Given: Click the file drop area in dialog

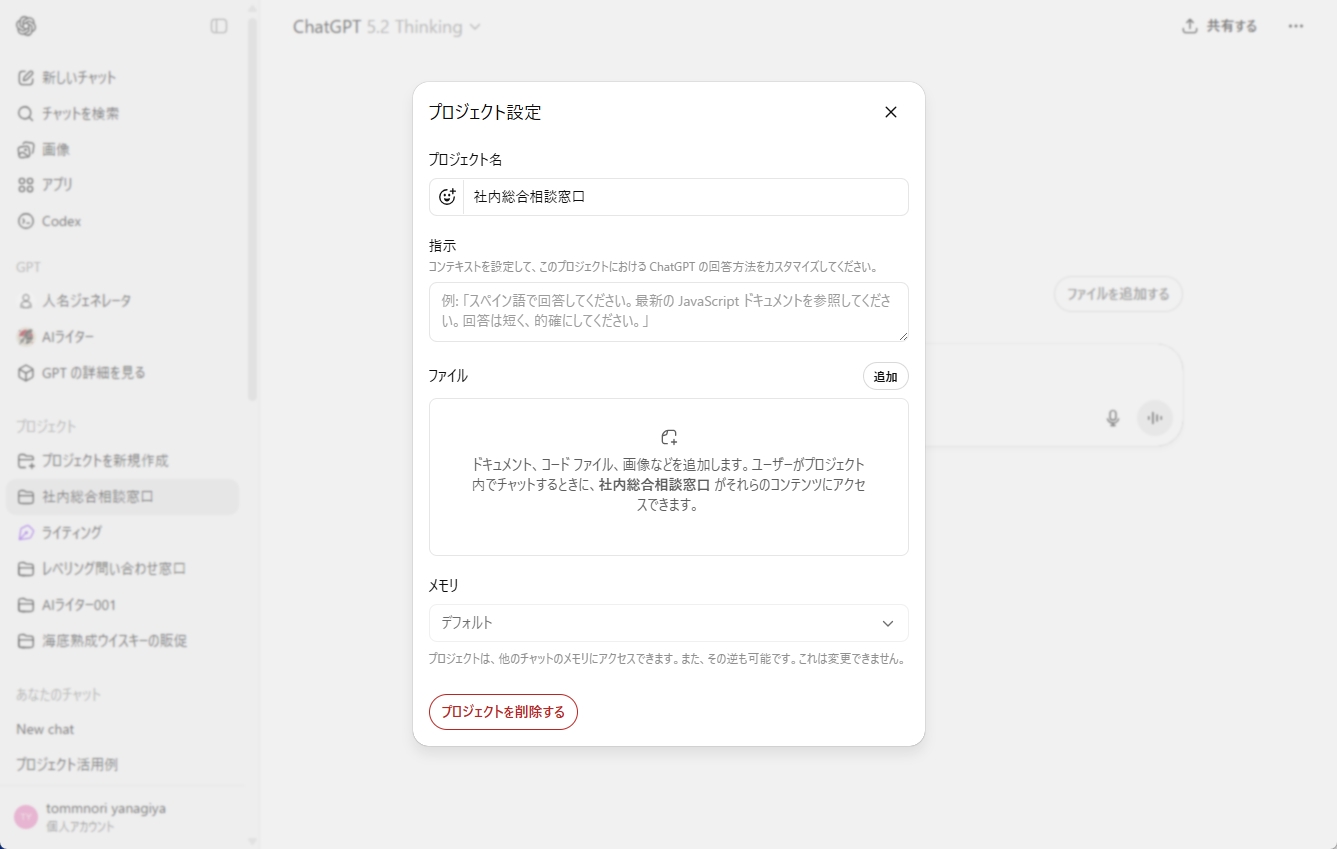Looking at the screenshot, I should pyautogui.click(x=669, y=477).
